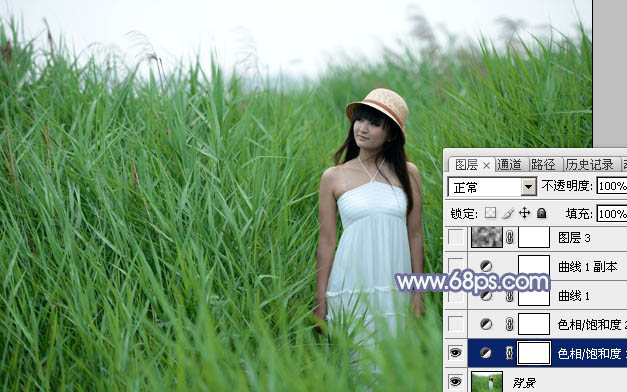Select the layer named 图层 3

point(574,238)
